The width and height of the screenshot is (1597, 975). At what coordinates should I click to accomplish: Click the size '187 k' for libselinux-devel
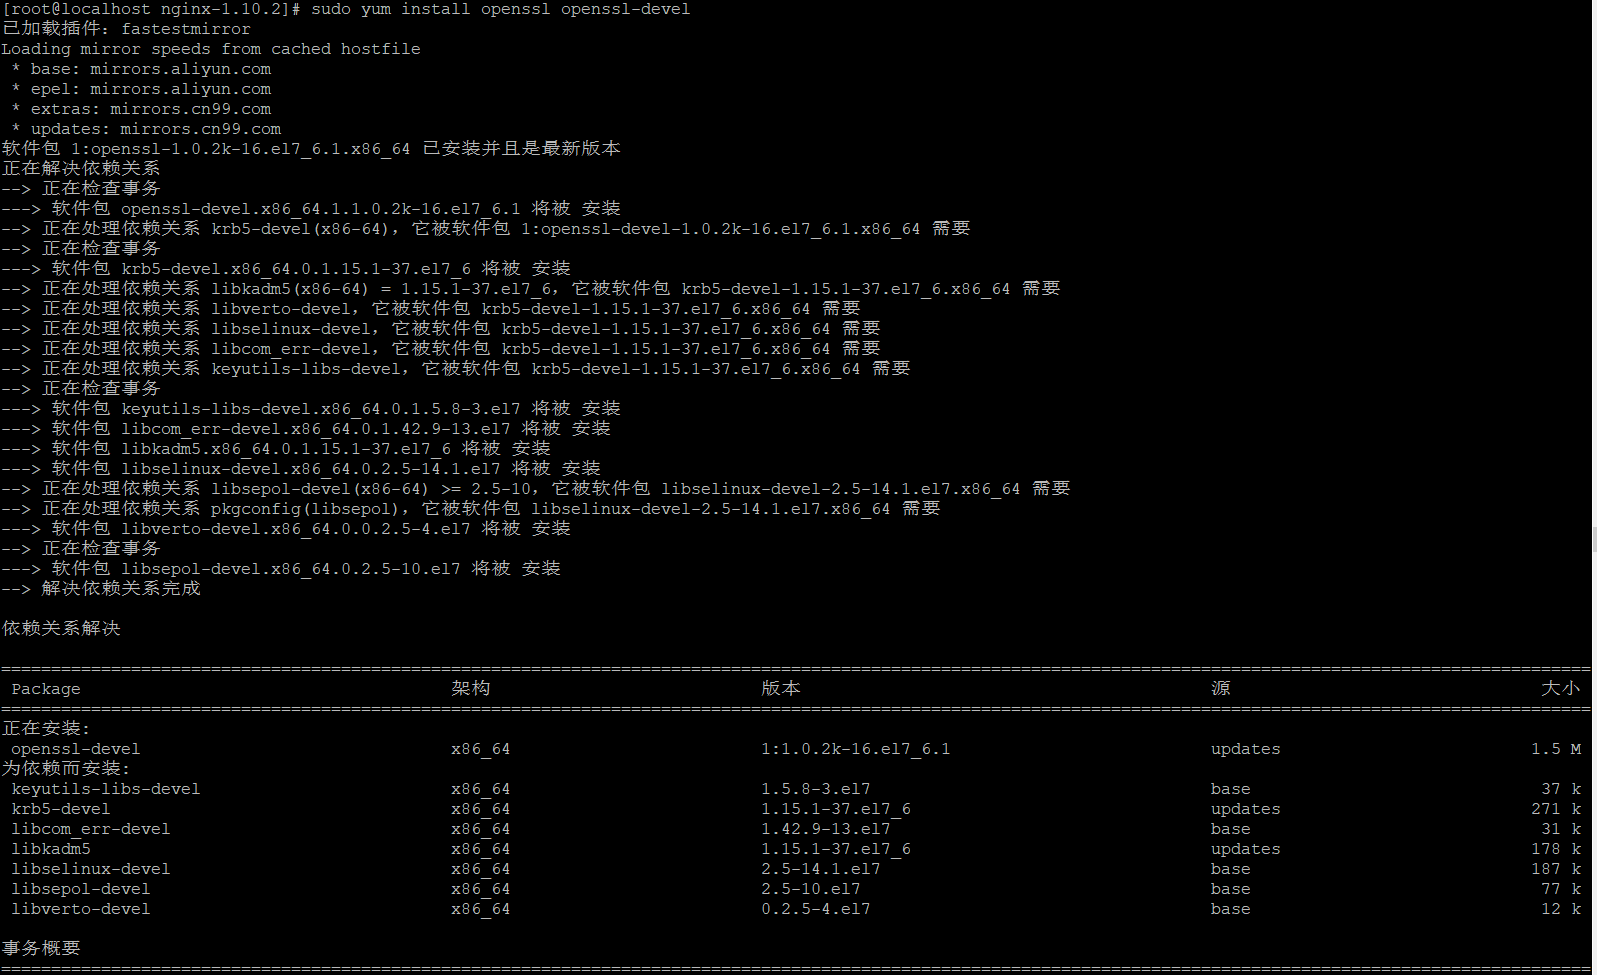click(x=1556, y=869)
